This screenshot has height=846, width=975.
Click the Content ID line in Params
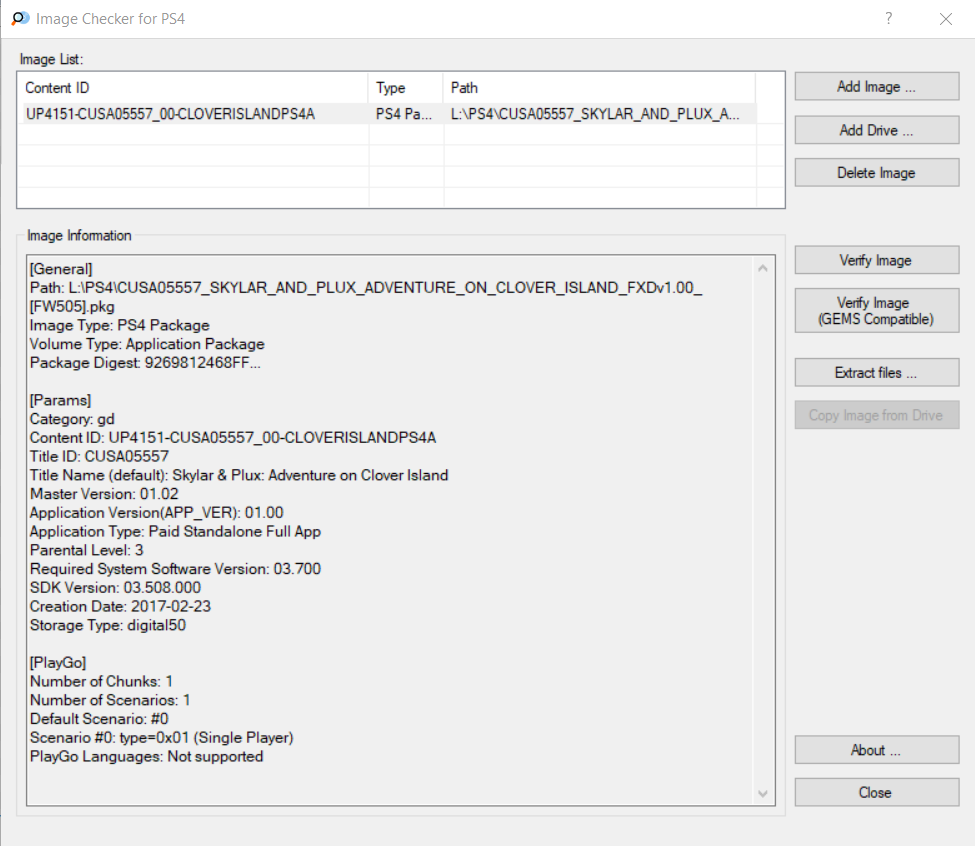pyautogui.click(x=233, y=438)
